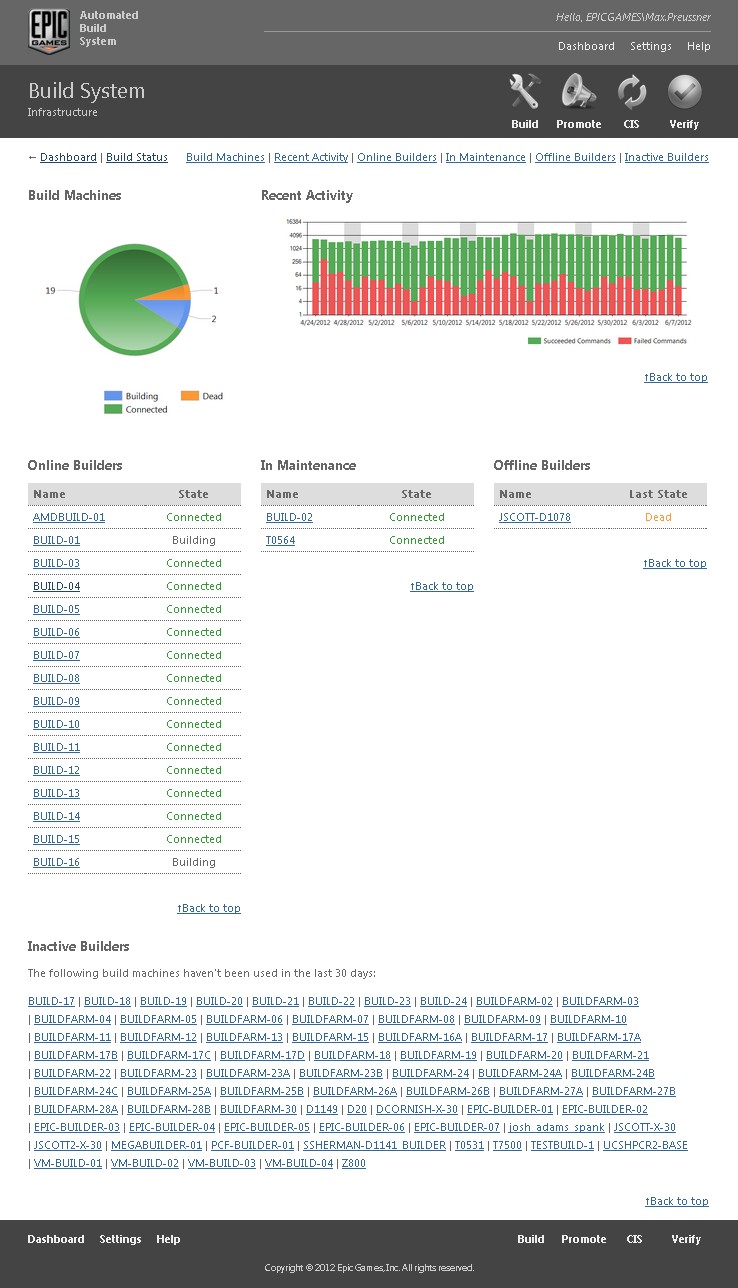Image resolution: width=738 pixels, height=1288 pixels.
Task: Open inactive builder VM-BUILD-03
Action: point(222,1163)
